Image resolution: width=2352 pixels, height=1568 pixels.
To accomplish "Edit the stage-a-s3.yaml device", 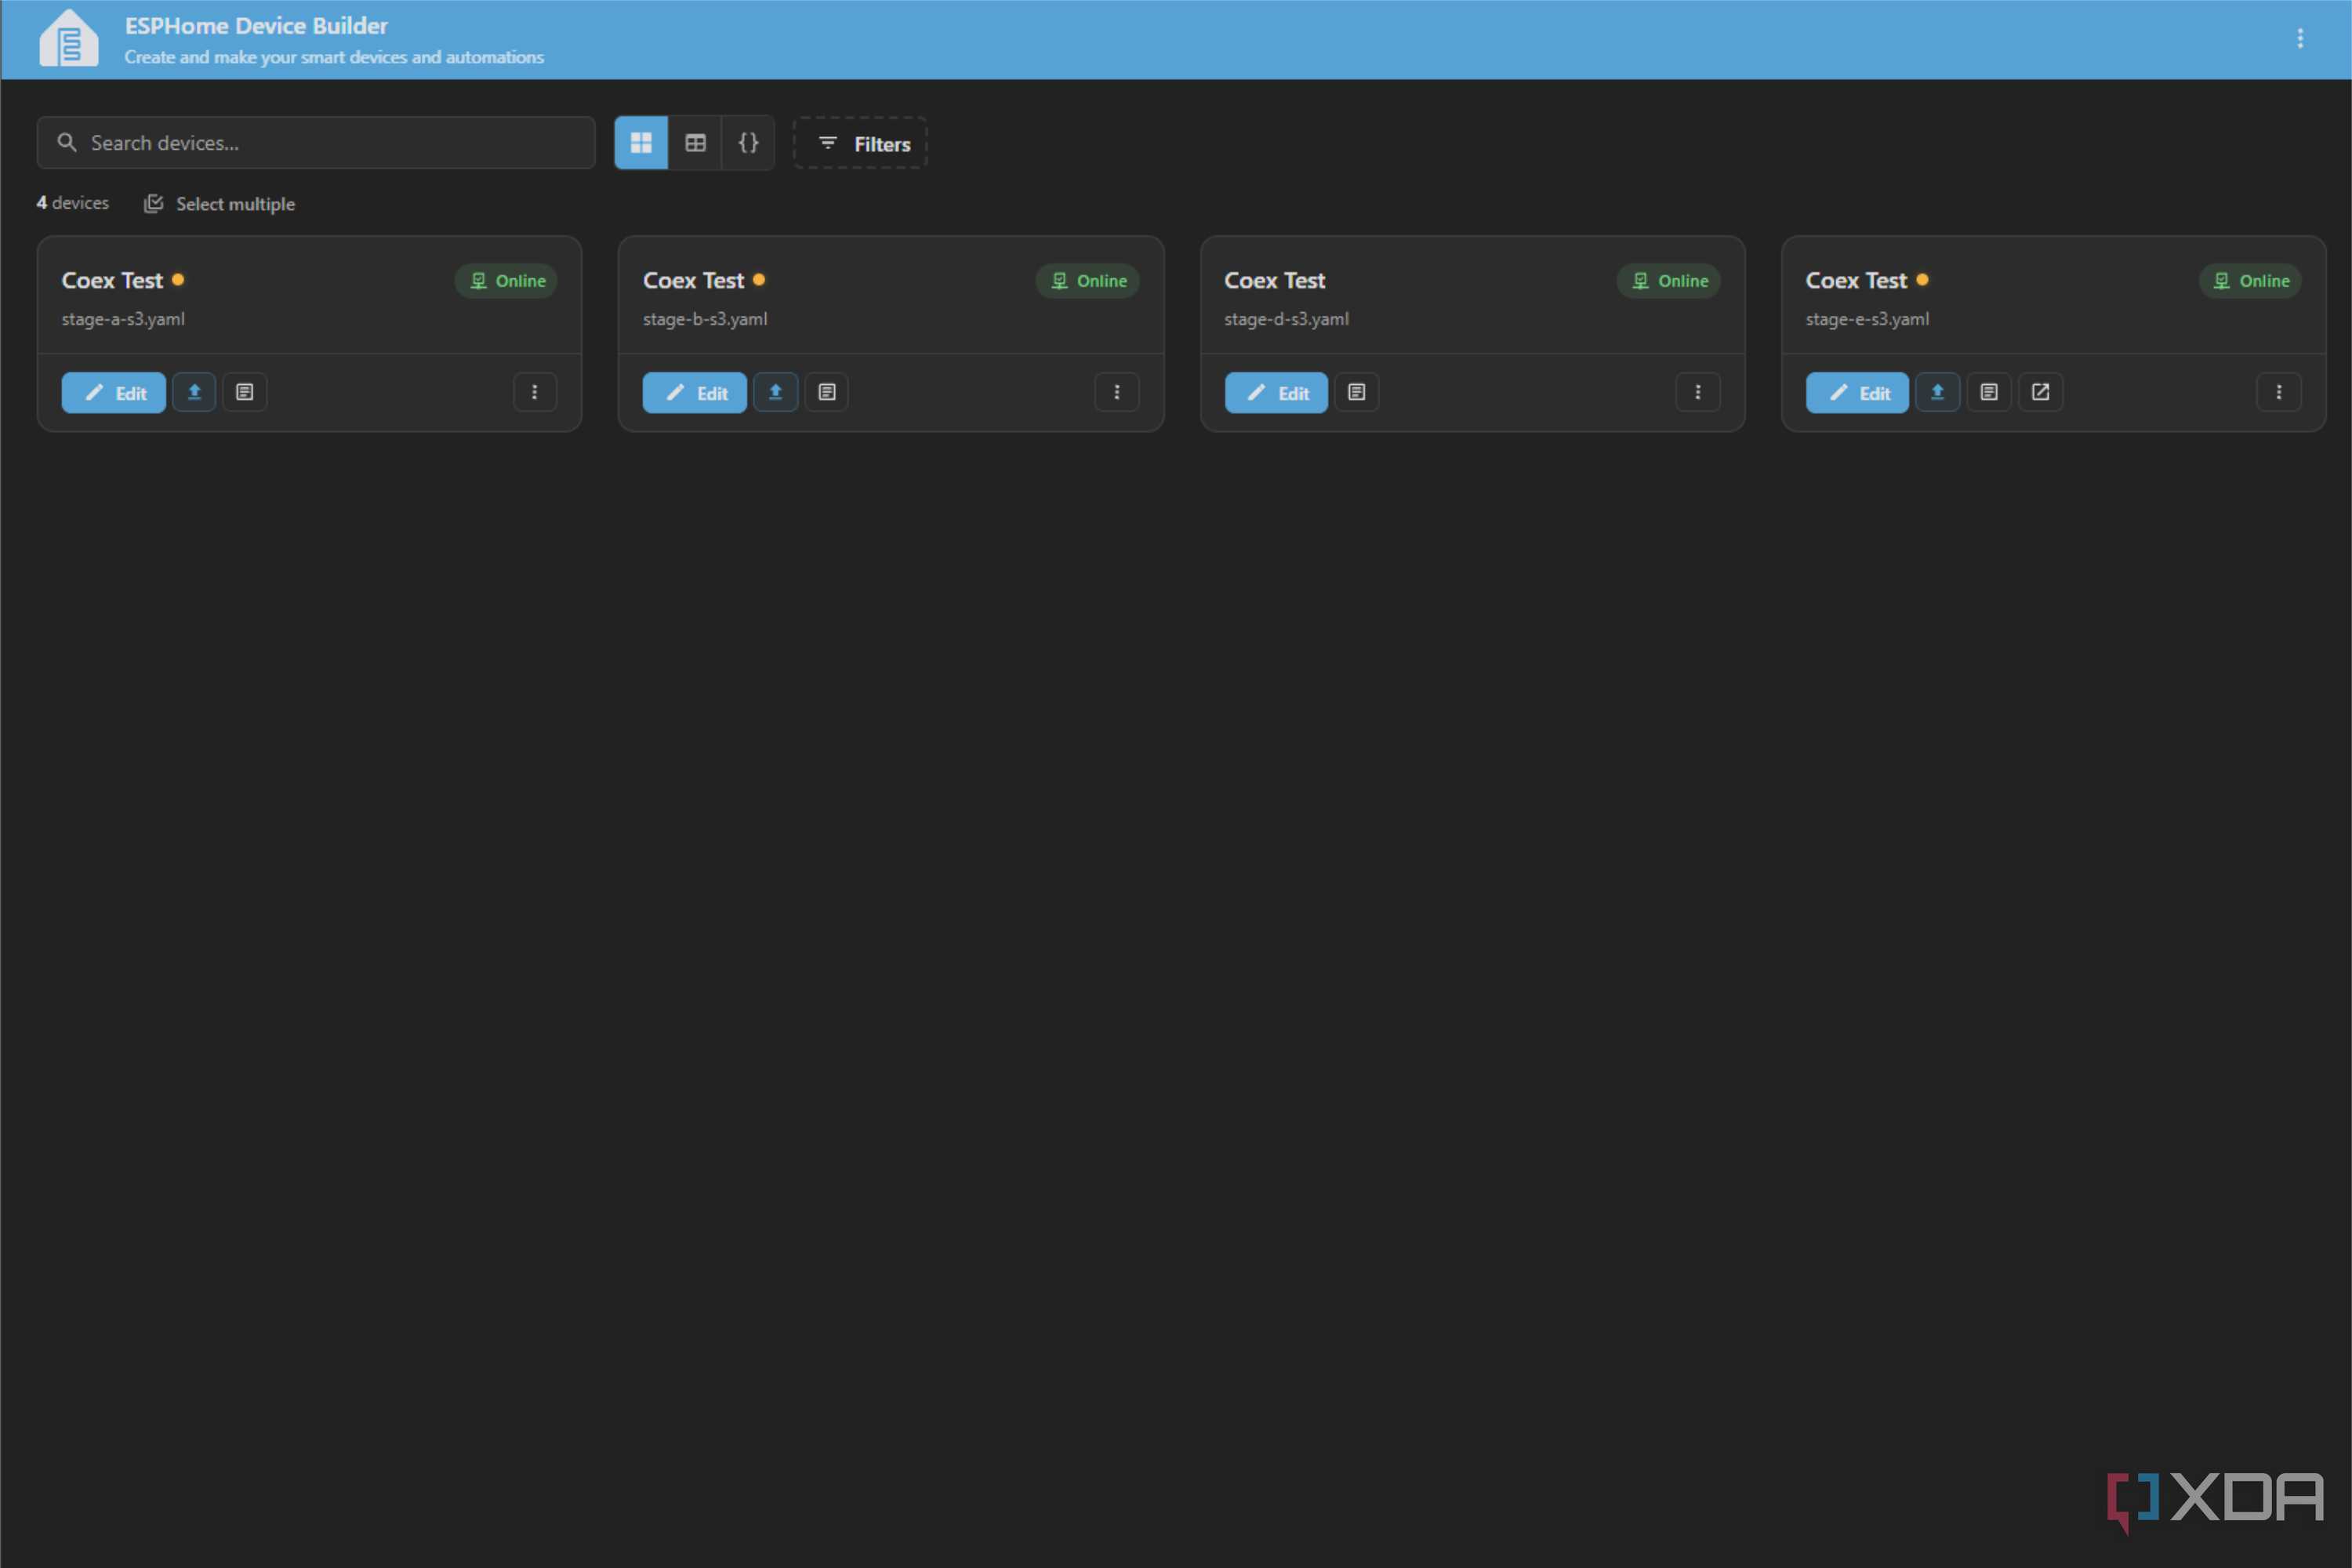I will [114, 393].
